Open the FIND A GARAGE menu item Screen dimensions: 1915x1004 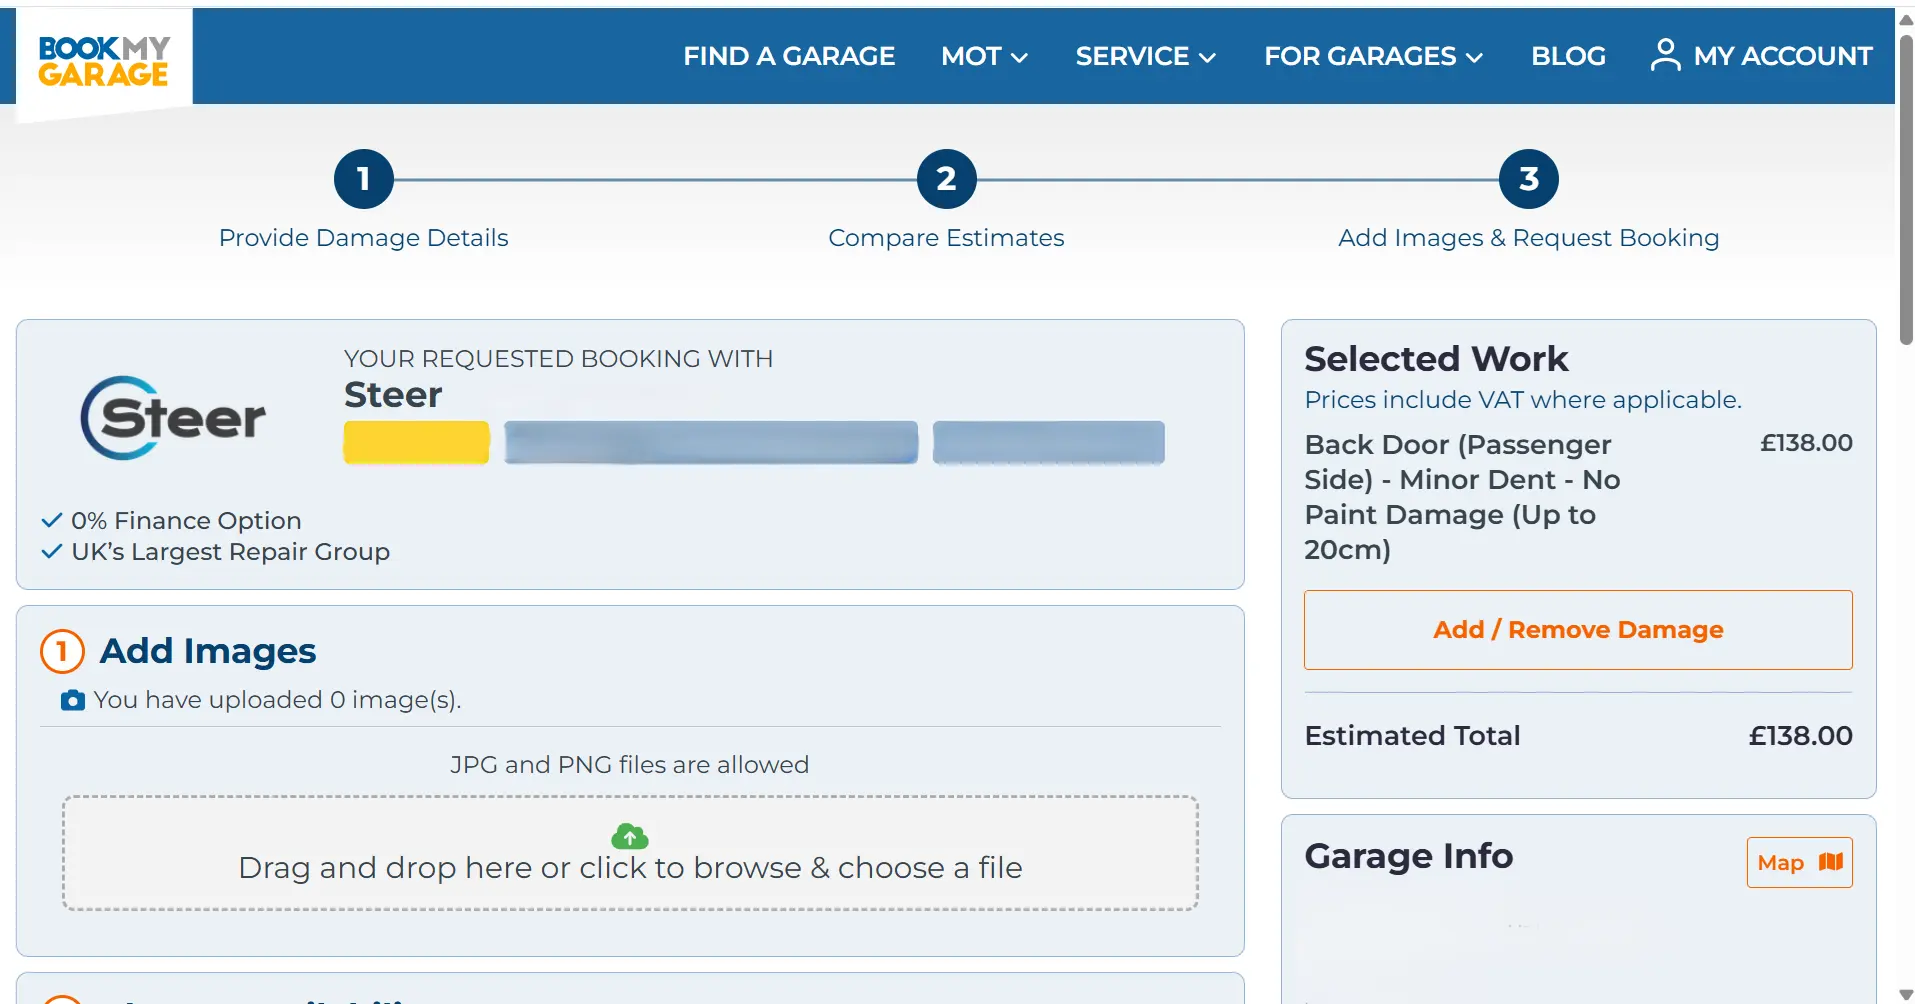[789, 56]
